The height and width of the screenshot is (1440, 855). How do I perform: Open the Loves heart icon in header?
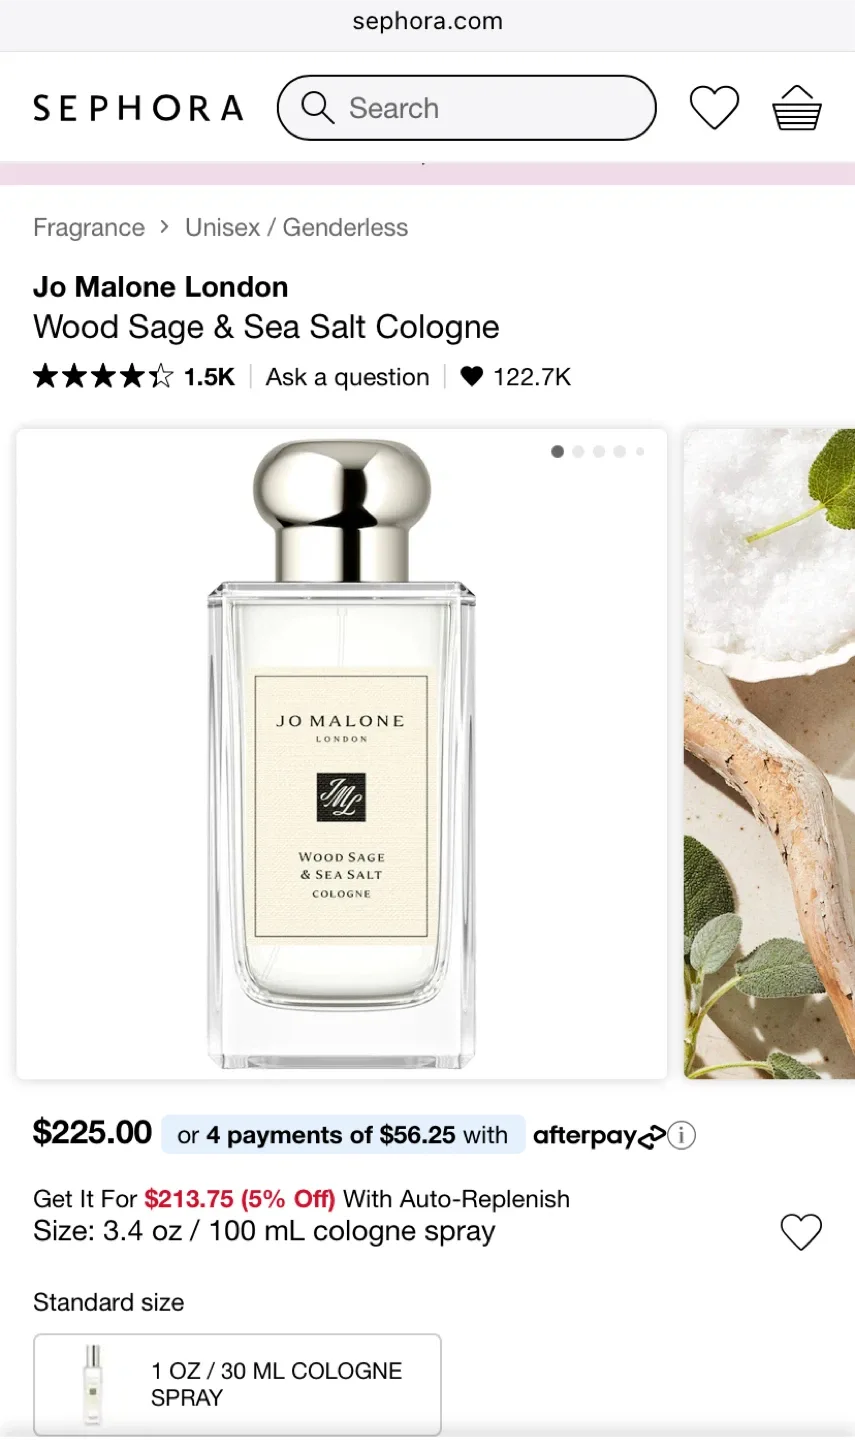714,108
